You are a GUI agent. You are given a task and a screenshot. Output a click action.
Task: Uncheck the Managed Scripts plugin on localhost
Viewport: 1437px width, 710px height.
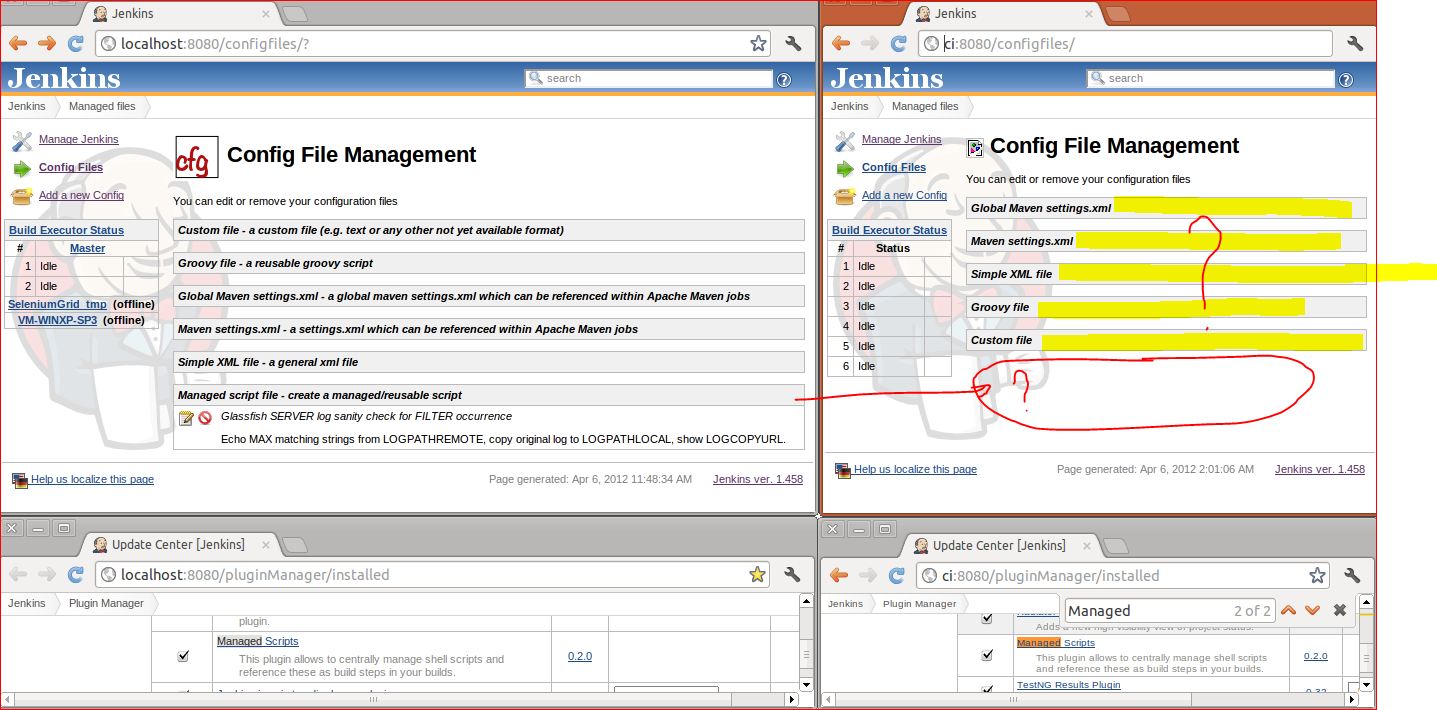point(183,656)
